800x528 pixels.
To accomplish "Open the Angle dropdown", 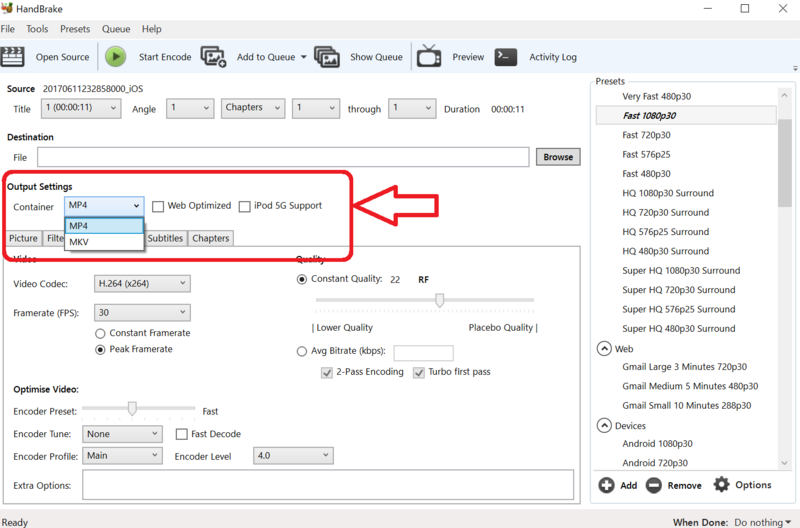I will [190, 108].
